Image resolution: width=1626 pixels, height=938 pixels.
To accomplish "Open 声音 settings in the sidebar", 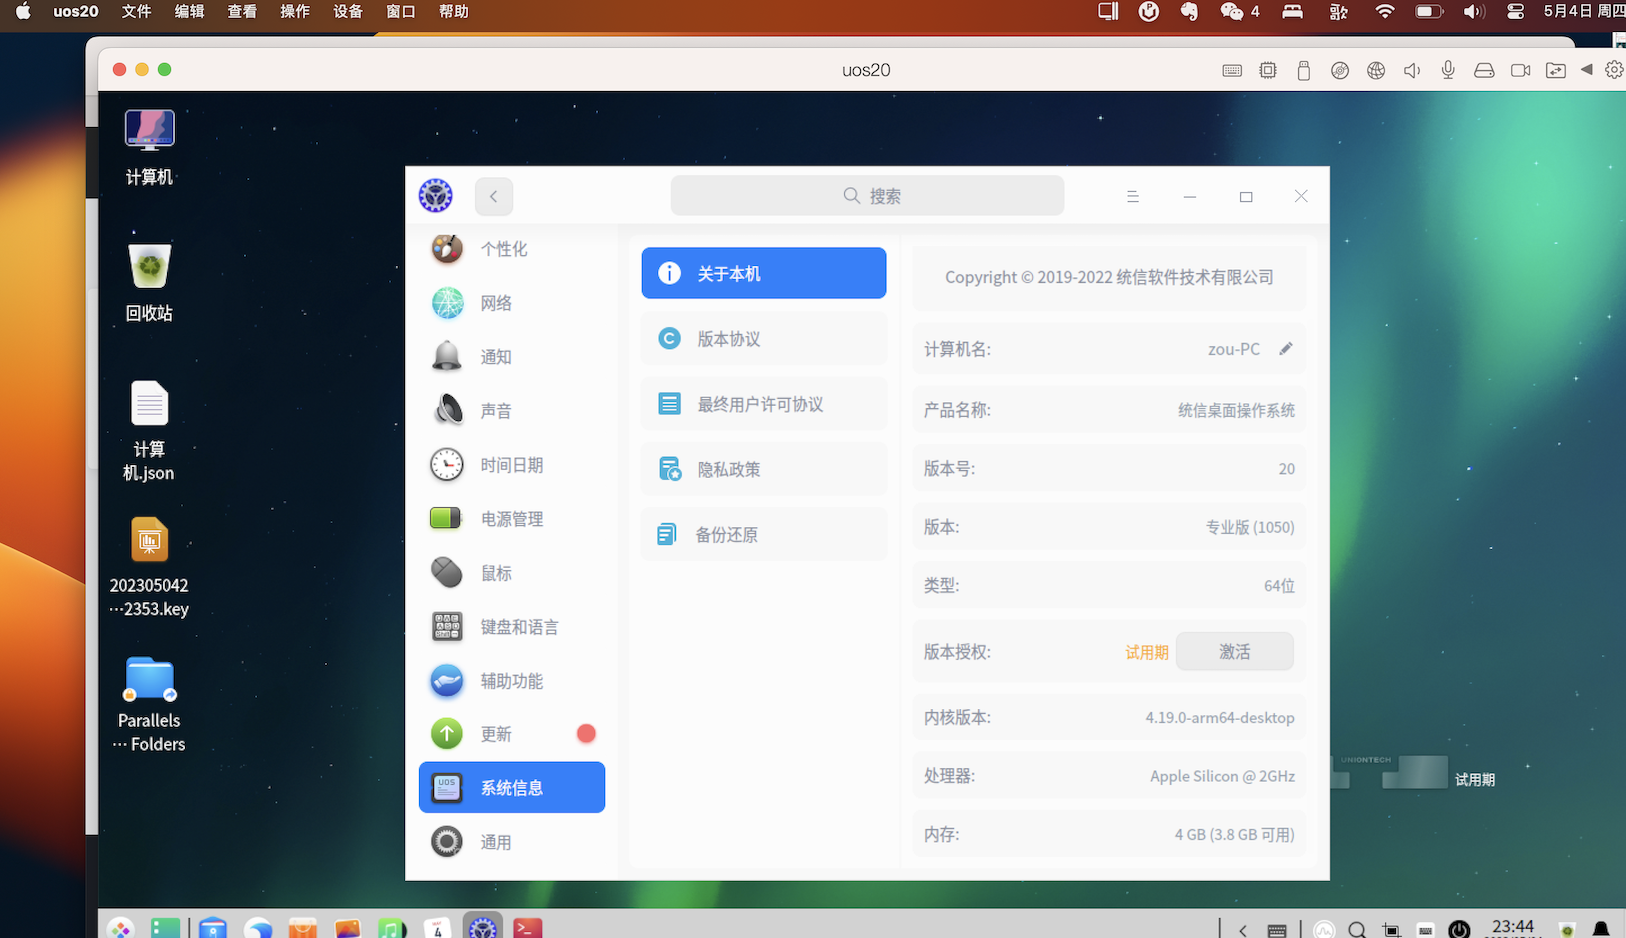I will coord(512,411).
